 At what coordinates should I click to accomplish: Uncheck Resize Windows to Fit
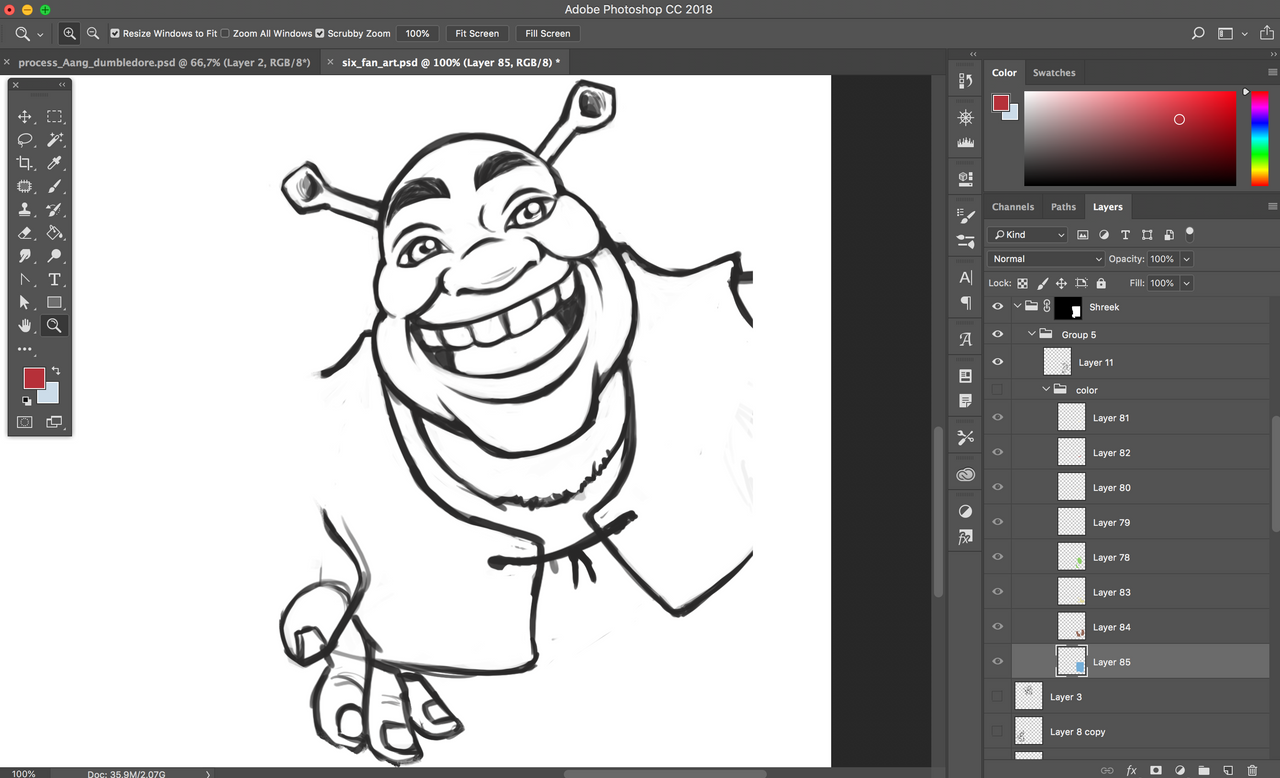coord(115,33)
